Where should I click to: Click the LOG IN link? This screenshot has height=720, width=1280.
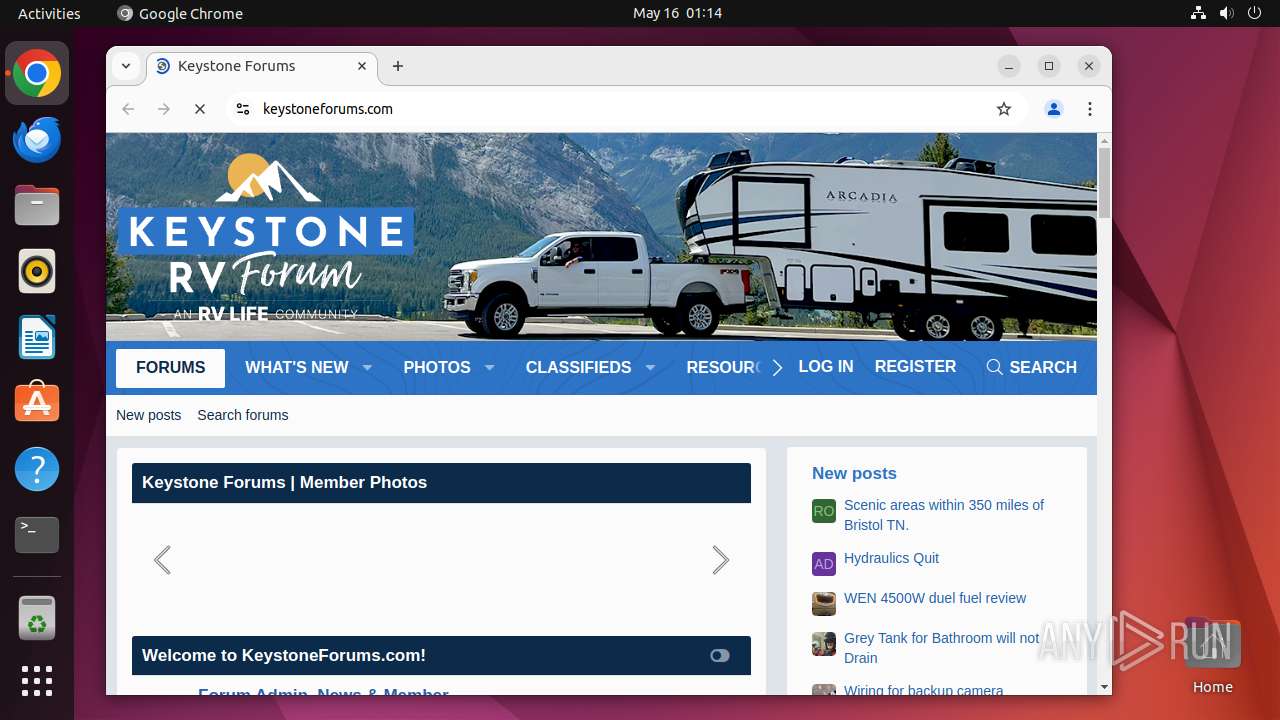(x=826, y=367)
